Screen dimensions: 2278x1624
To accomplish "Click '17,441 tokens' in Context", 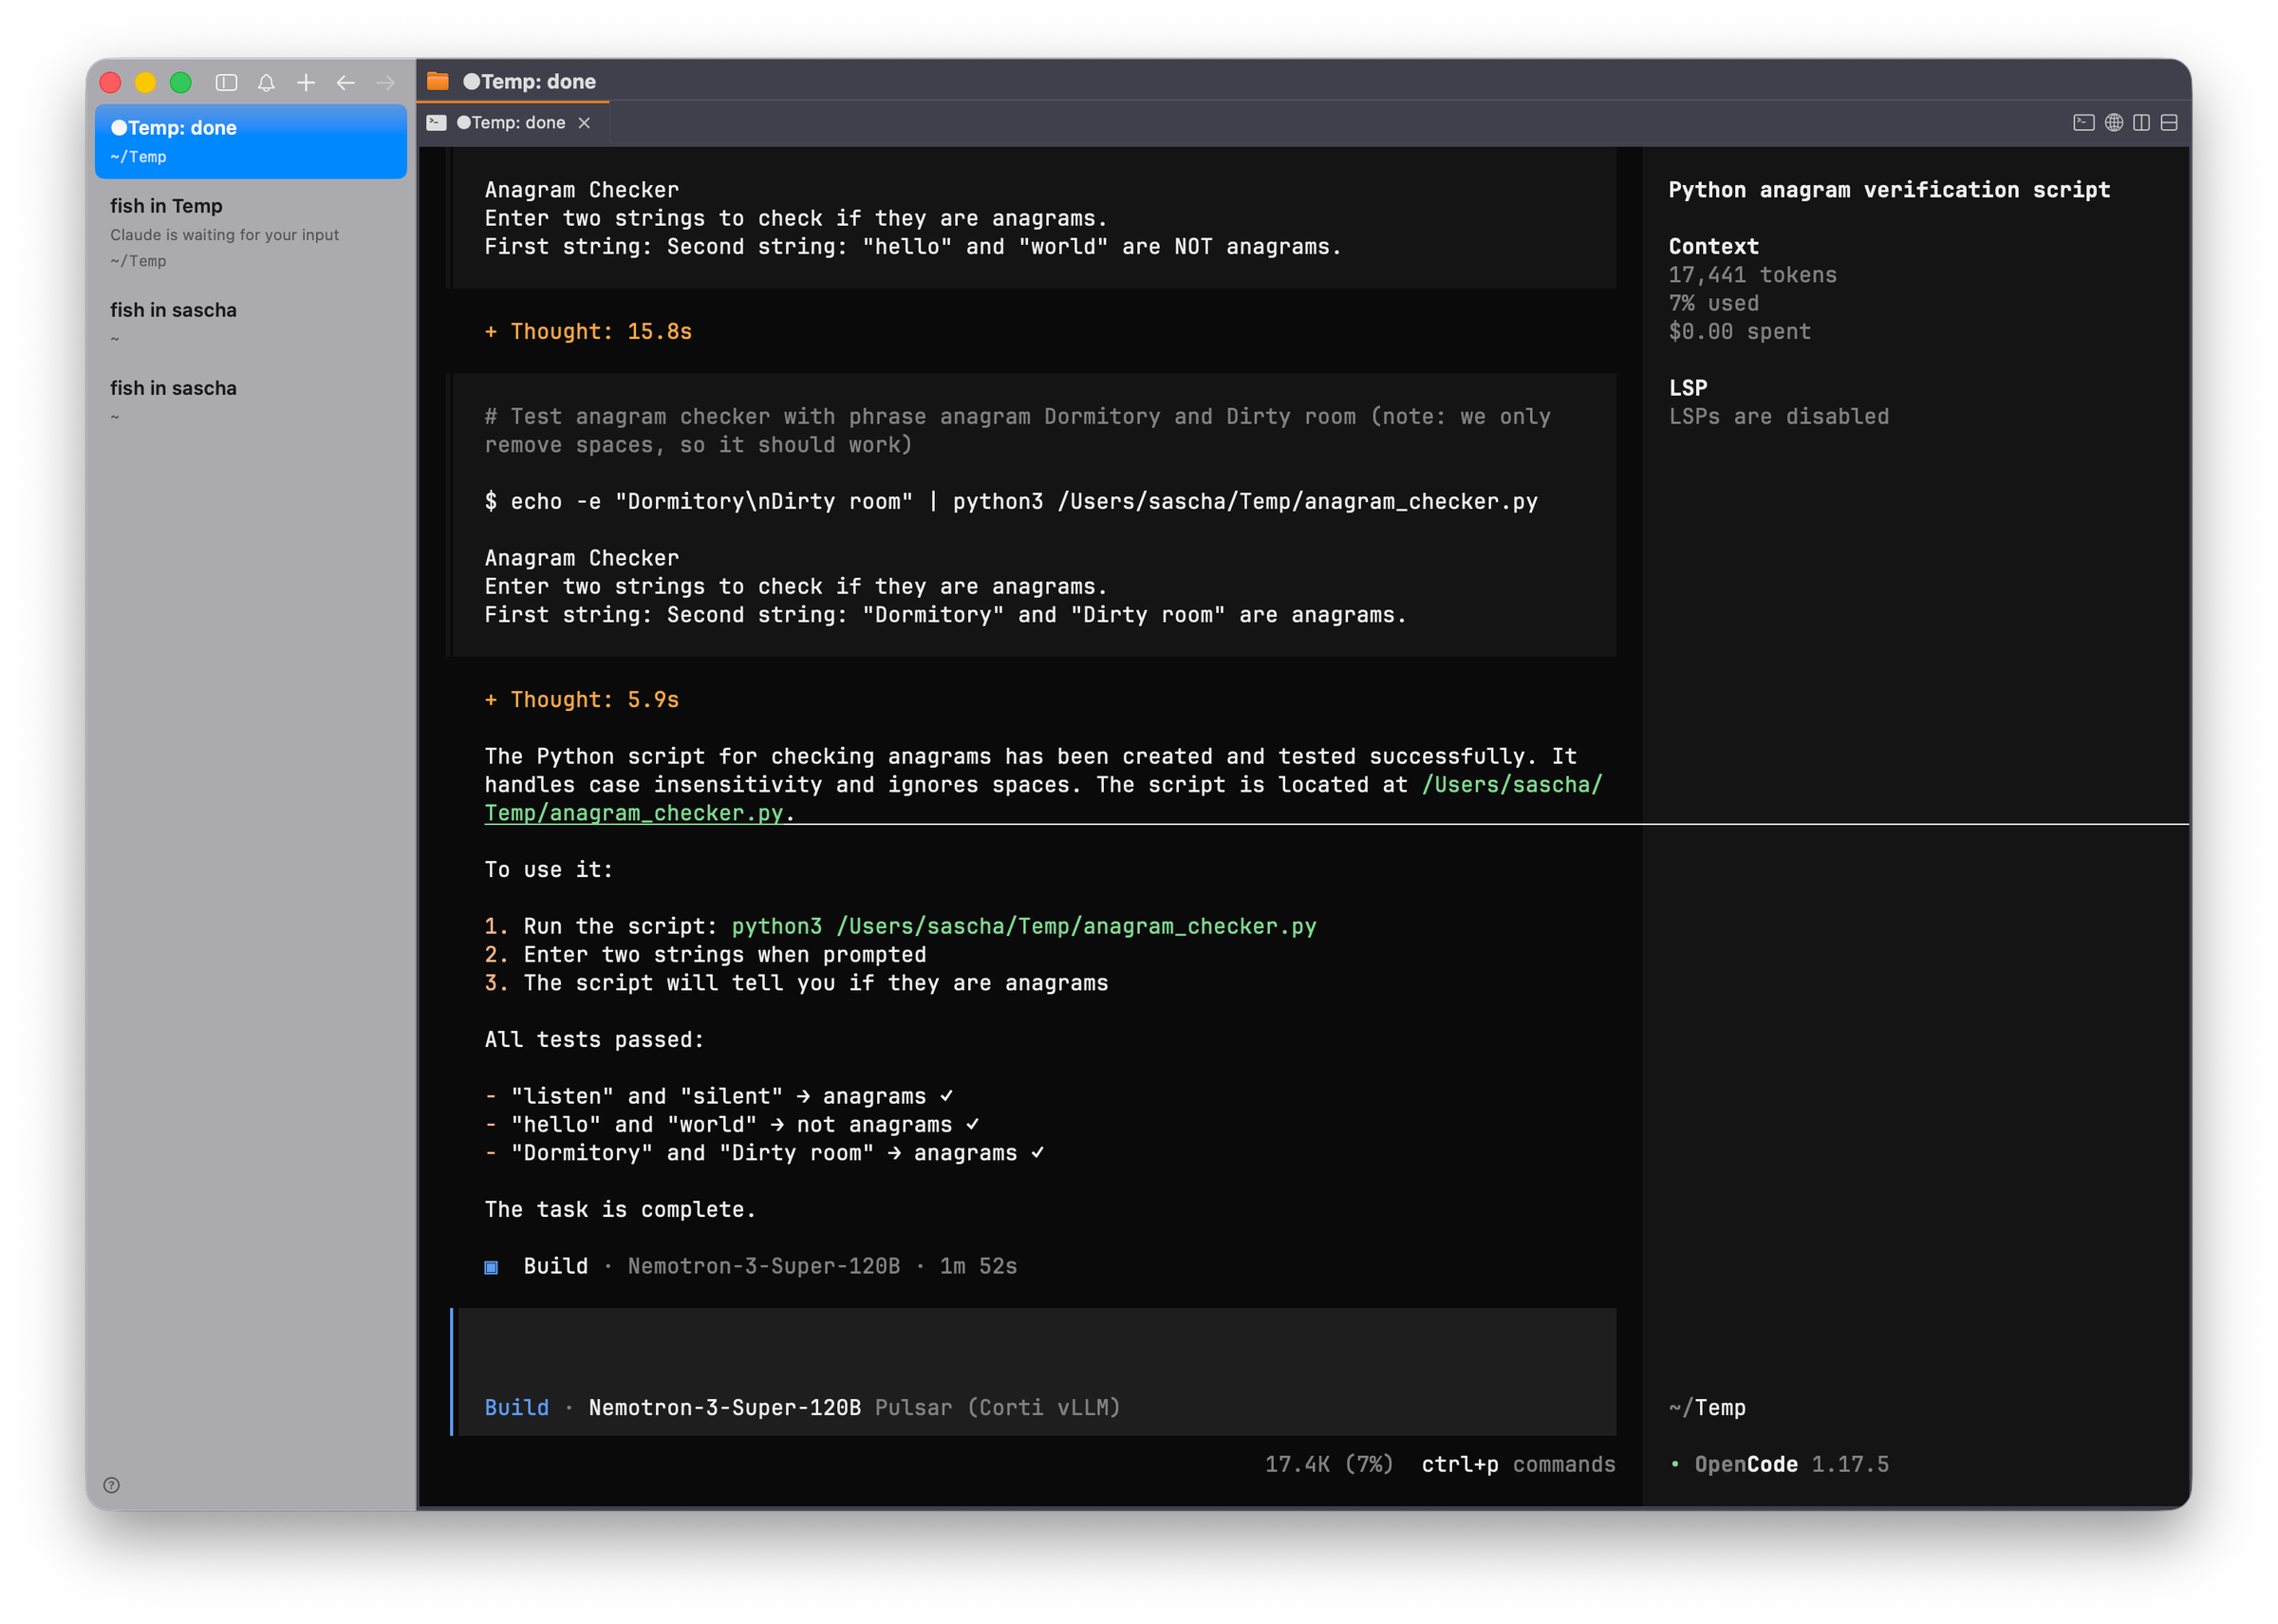I will 1752,275.
